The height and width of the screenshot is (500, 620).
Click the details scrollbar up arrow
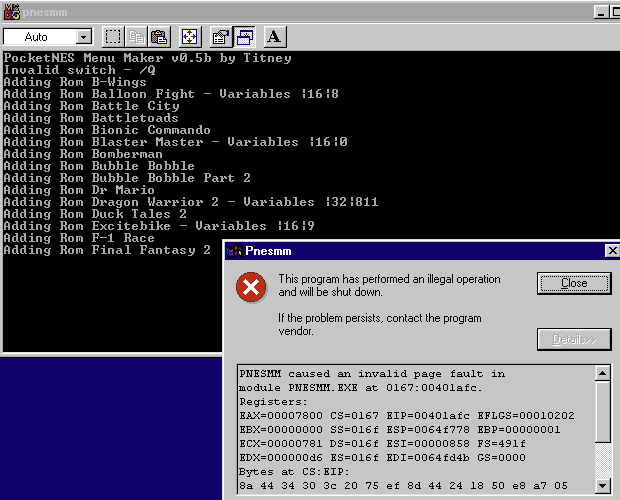click(603, 373)
